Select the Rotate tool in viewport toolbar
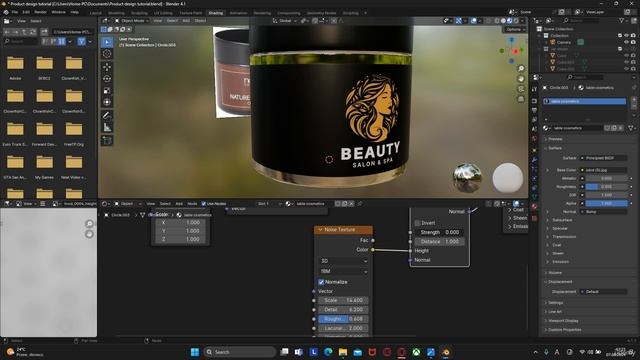Image resolution: width=640 pixels, height=360 pixels. 107,79
